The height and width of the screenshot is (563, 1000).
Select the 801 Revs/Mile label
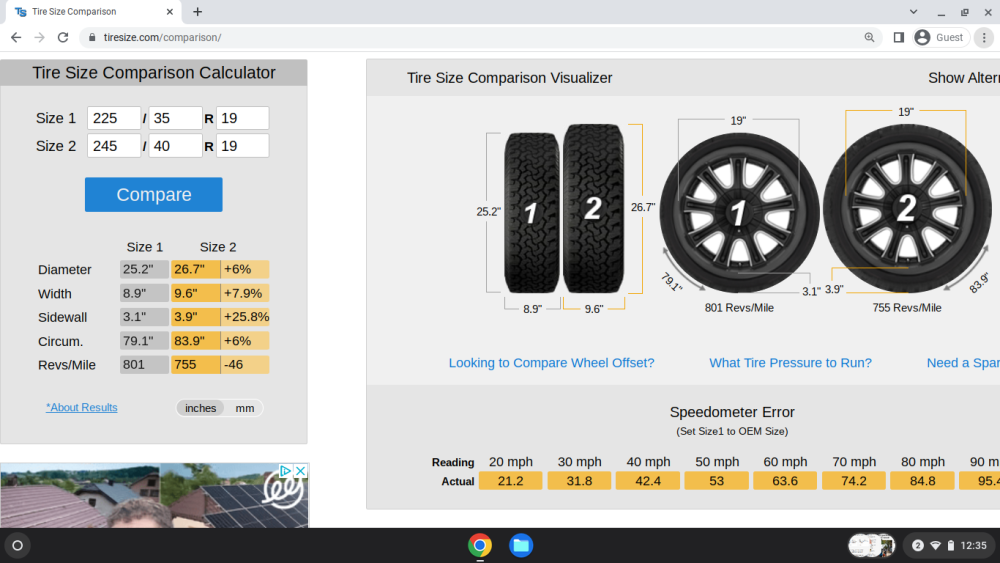(739, 308)
